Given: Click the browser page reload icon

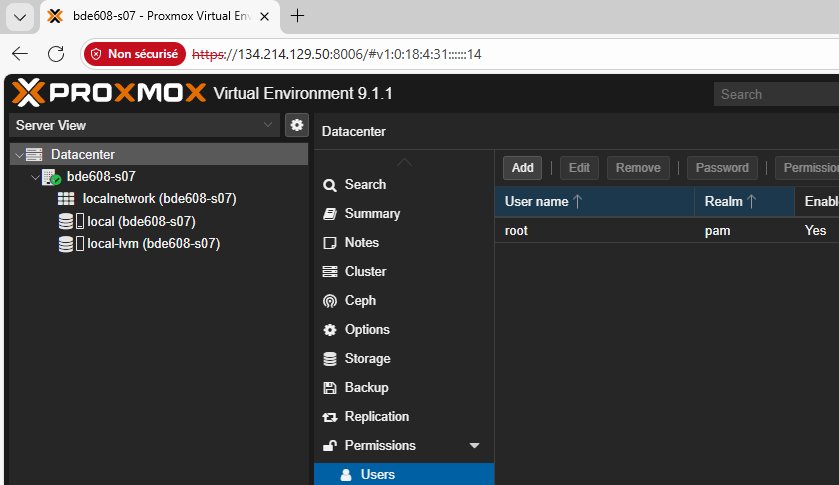Looking at the screenshot, I should 56,54.
